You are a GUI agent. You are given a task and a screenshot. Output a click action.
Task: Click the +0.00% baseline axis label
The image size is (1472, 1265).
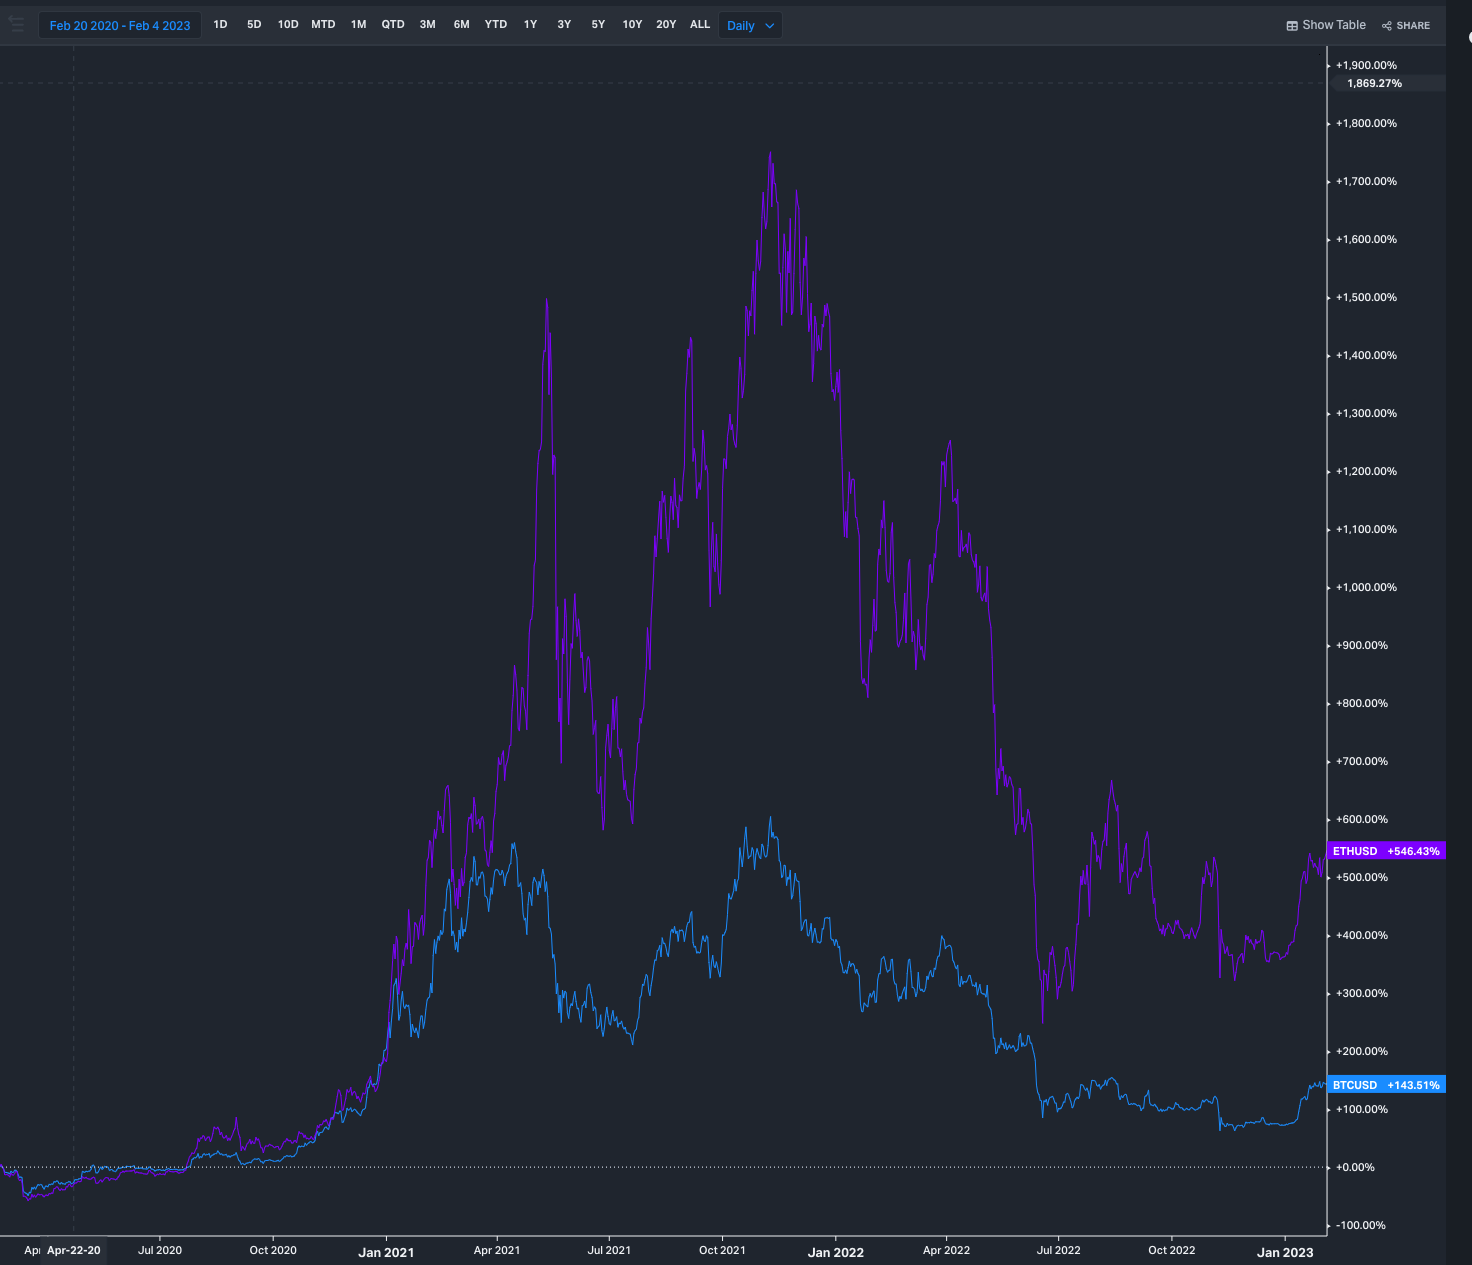tap(1355, 1167)
